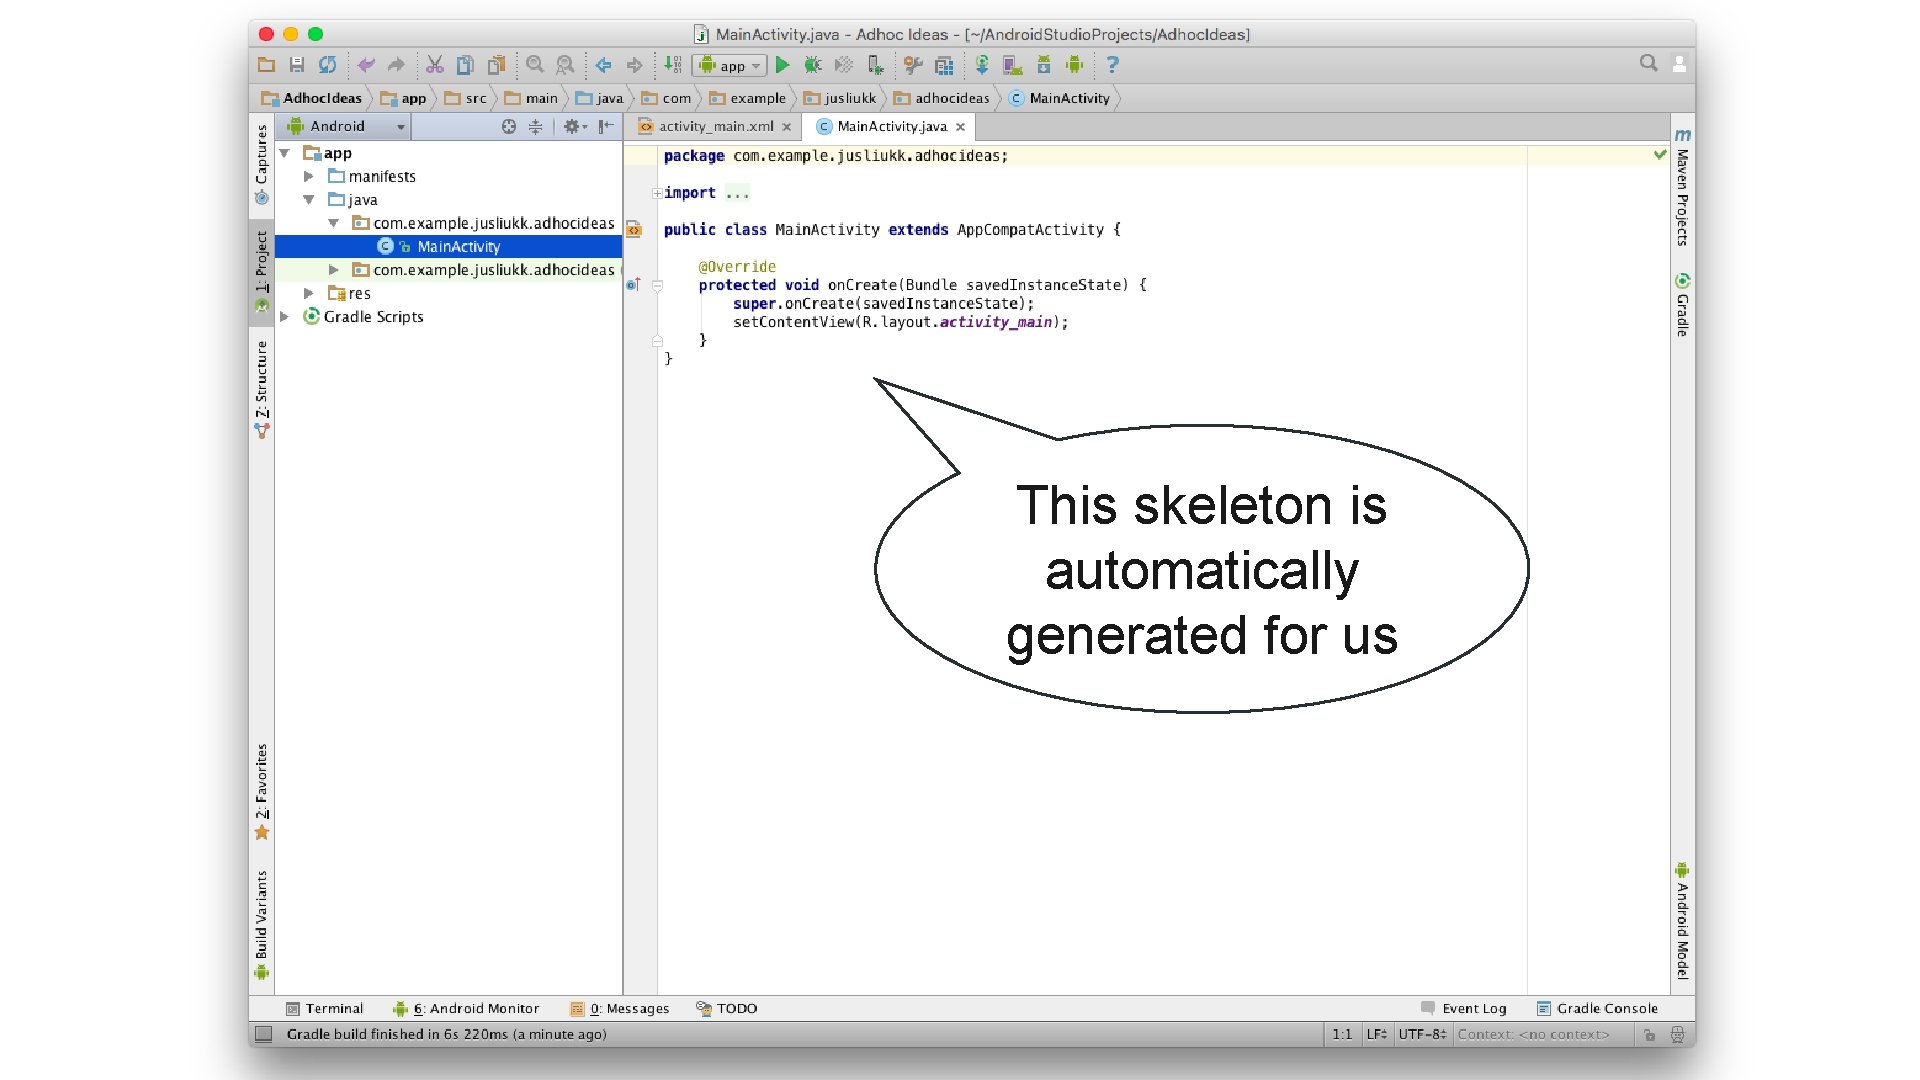Run the app with the green play button
This screenshot has height=1080, width=1920.
coord(782,65)
